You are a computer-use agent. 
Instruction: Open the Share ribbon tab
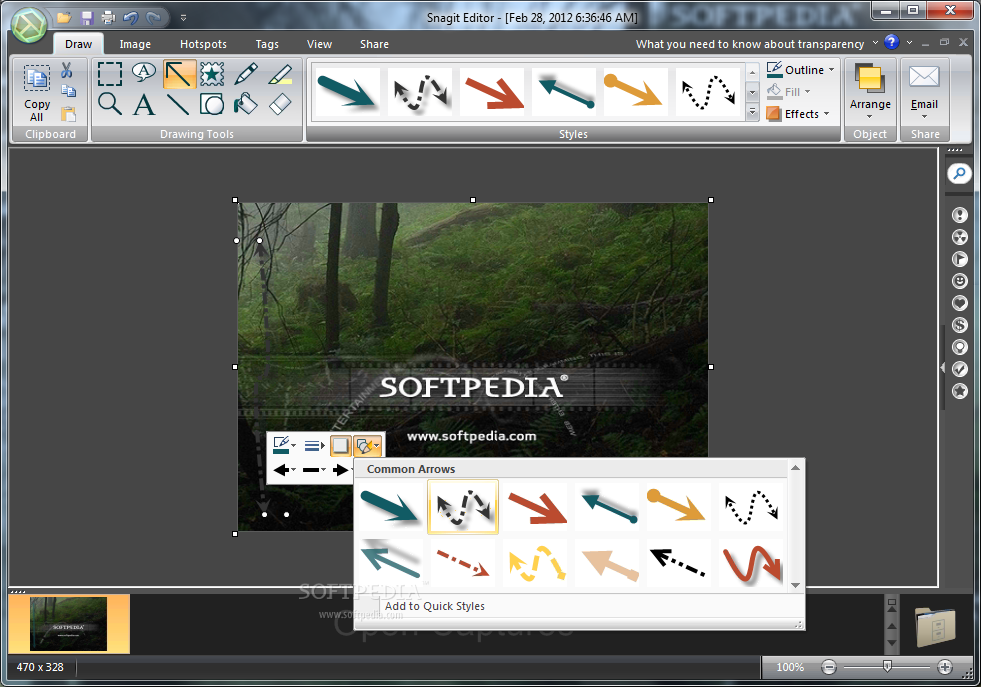pos(374,44)
